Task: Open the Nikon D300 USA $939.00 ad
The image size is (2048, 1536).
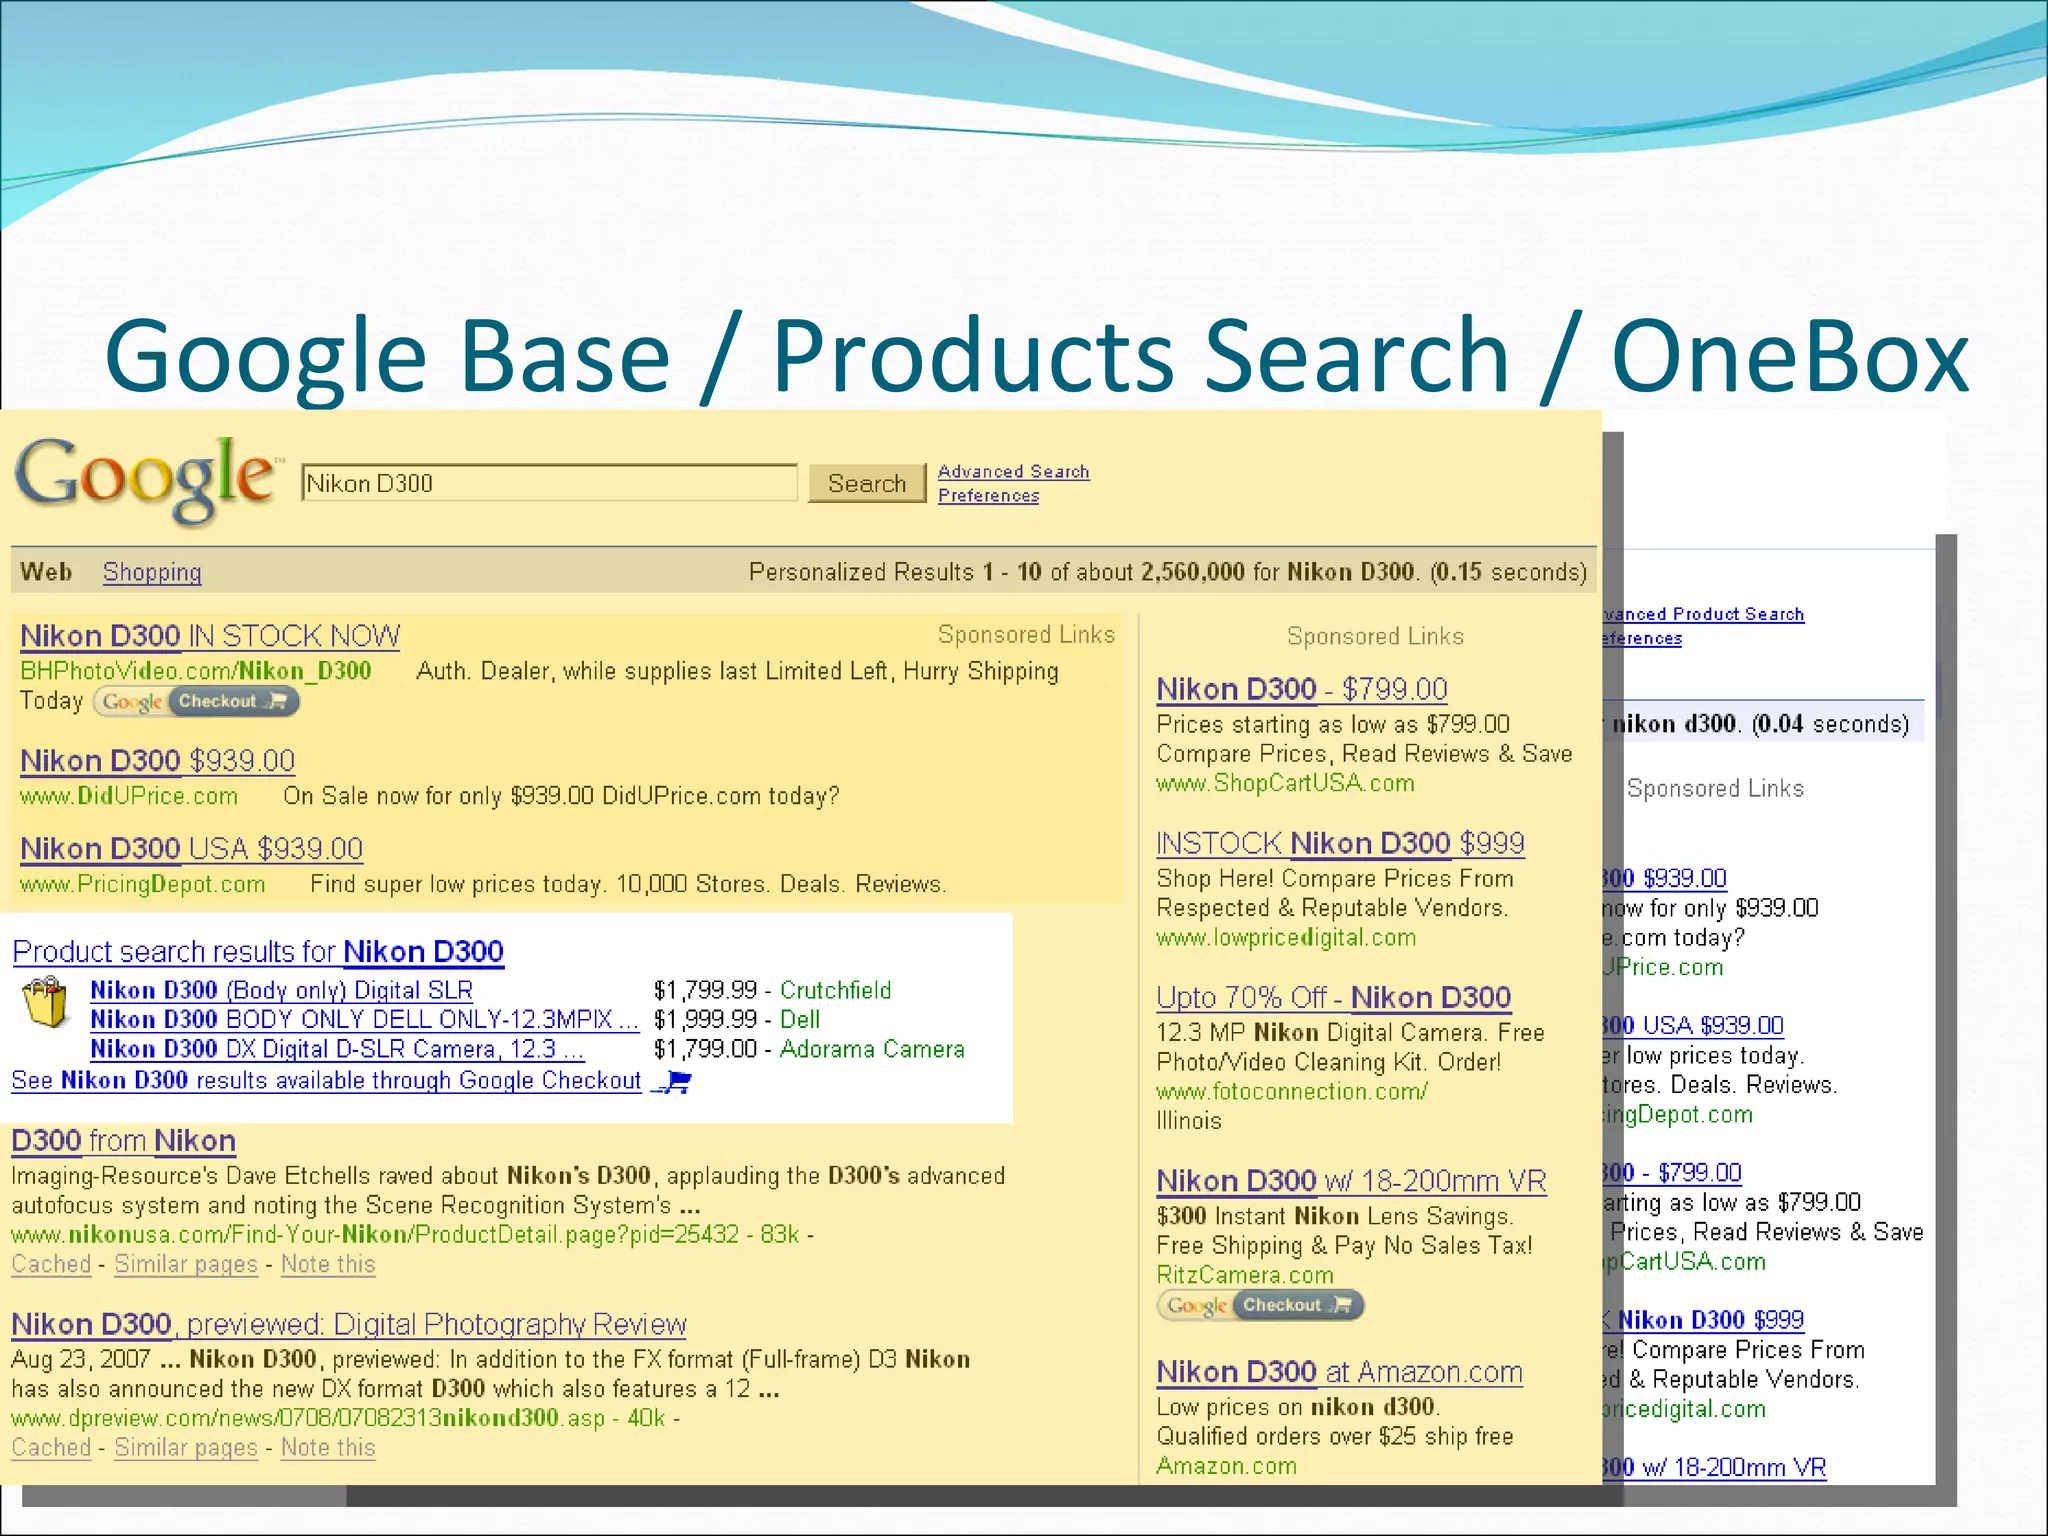Action: (x=191, y=849)
